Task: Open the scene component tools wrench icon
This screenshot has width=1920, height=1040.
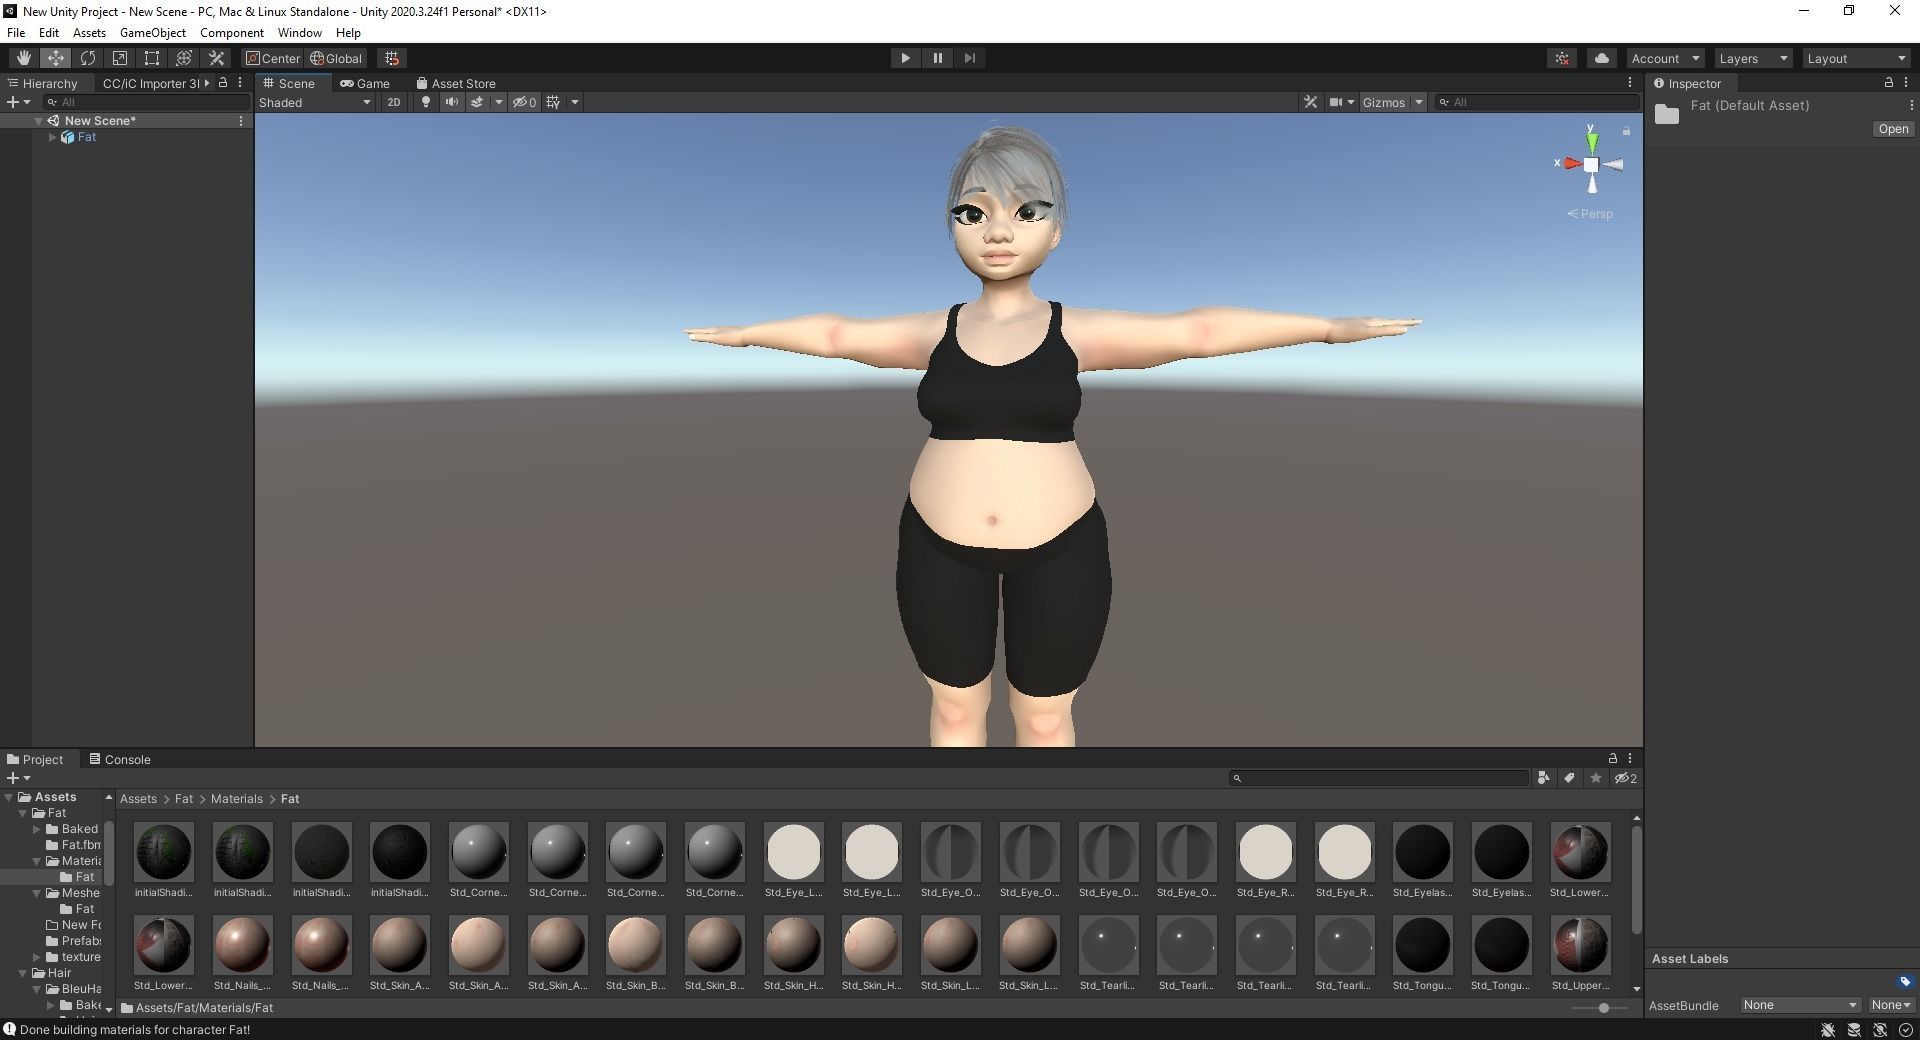Action: tap(1310, 102)
